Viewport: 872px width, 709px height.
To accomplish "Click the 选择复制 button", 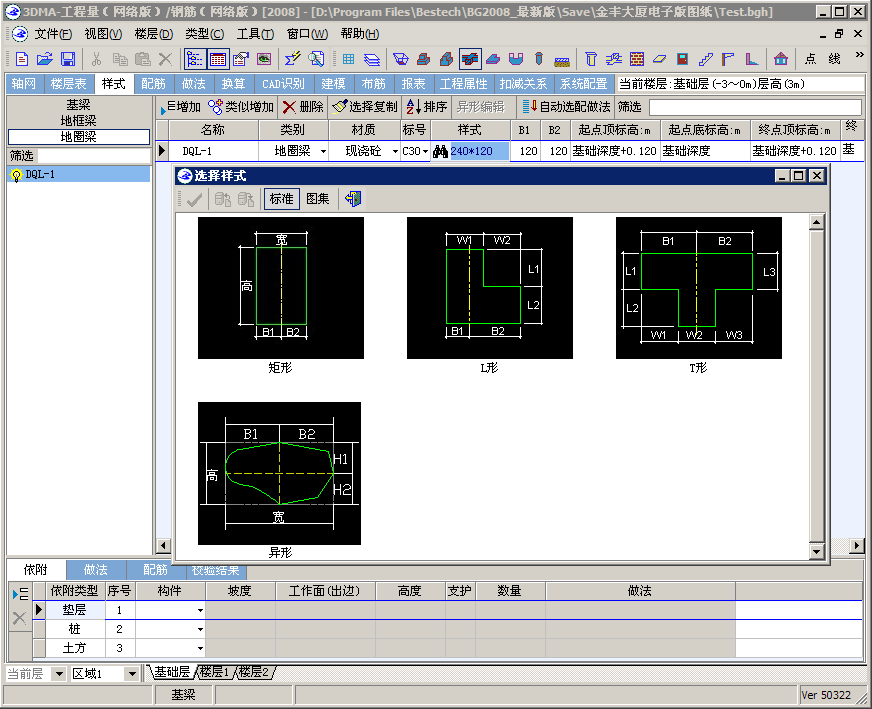I will [x=365, y=107].
